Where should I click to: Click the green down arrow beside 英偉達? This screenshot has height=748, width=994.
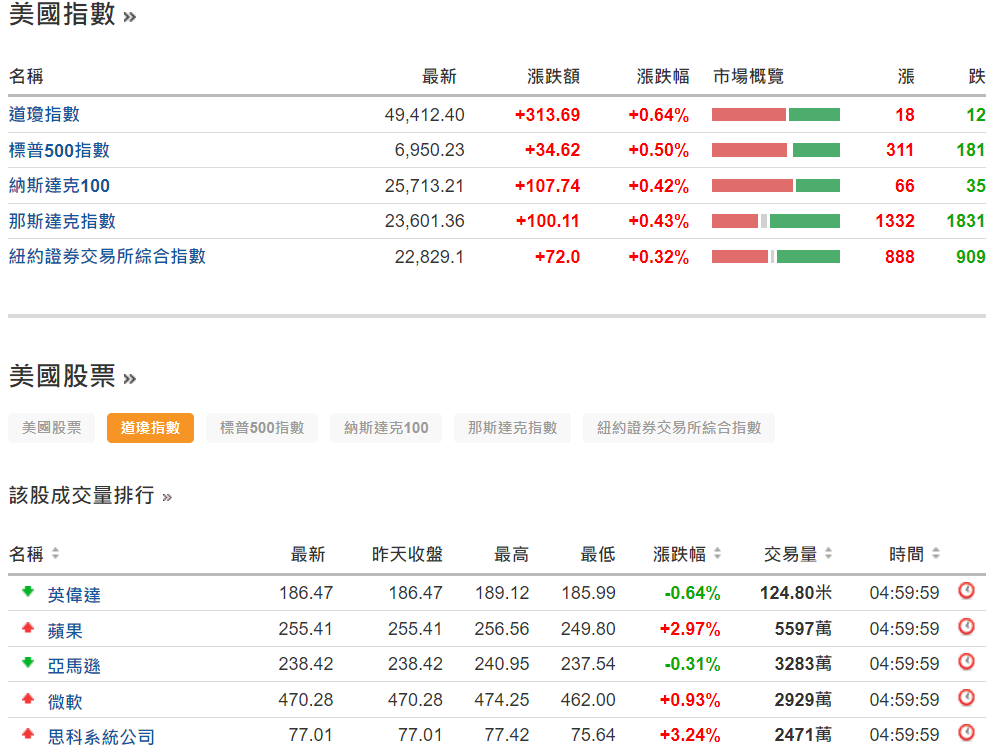27,591
